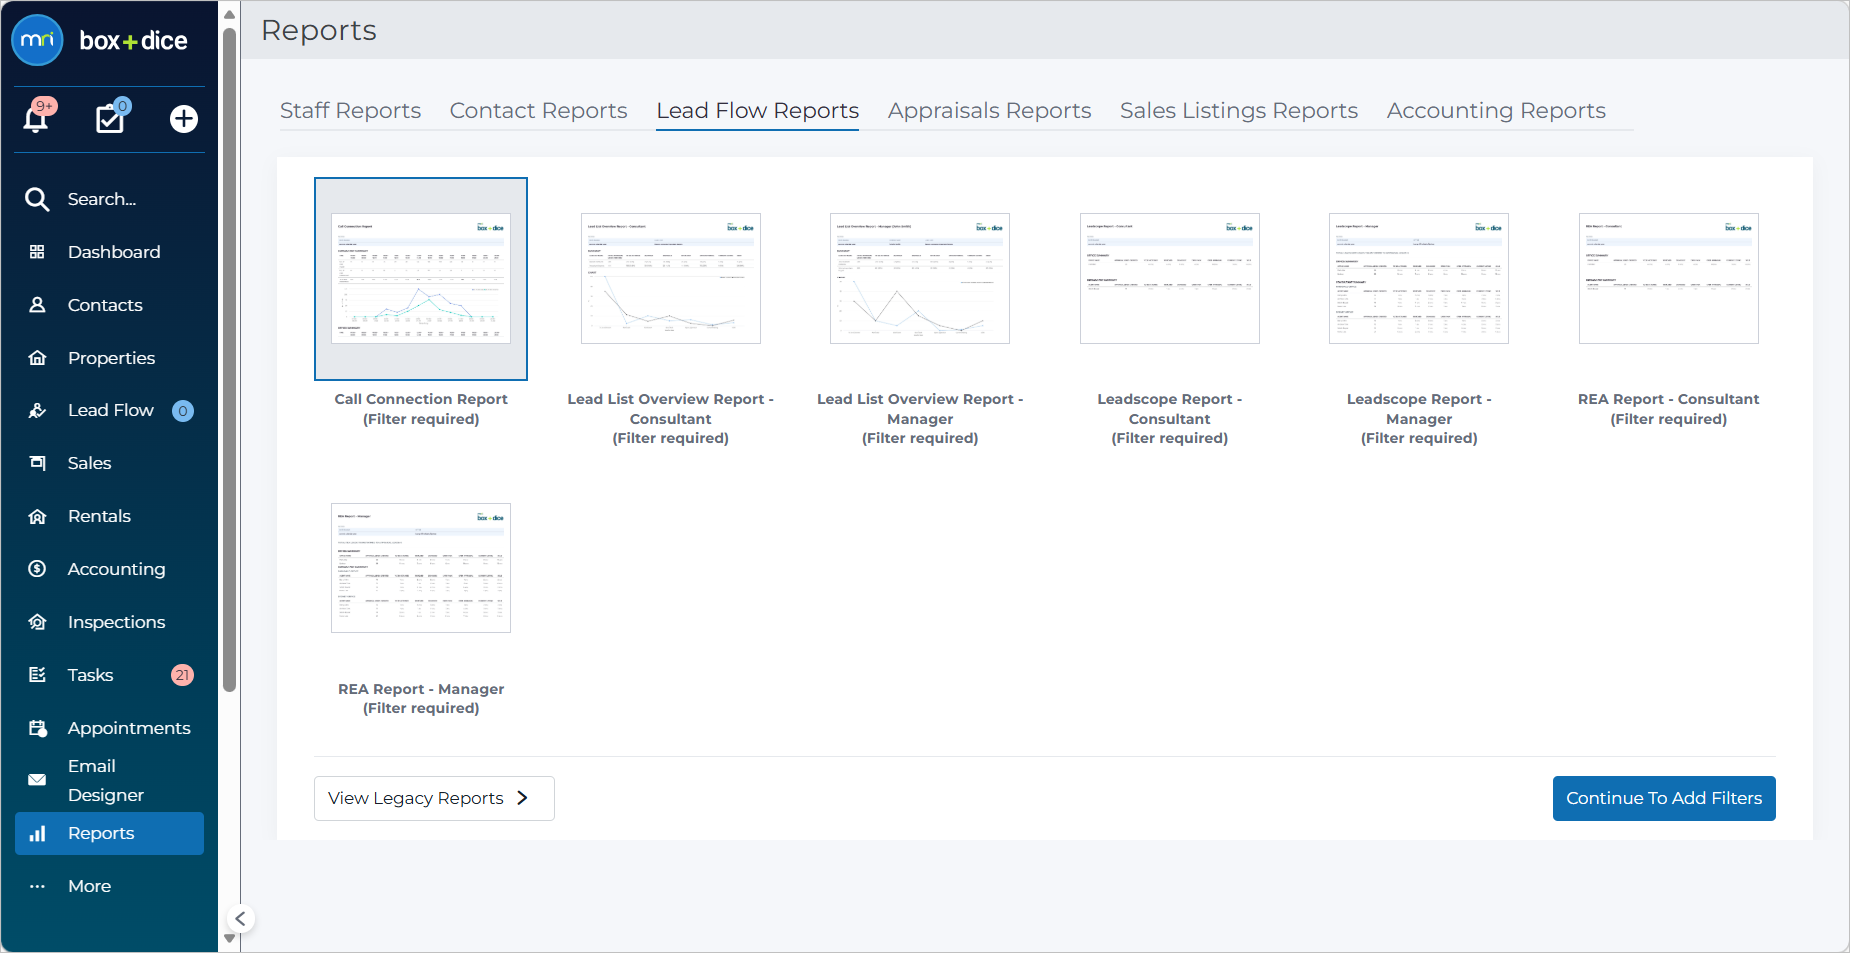Click the plus quick-add icon

click(x=184, y=119)
